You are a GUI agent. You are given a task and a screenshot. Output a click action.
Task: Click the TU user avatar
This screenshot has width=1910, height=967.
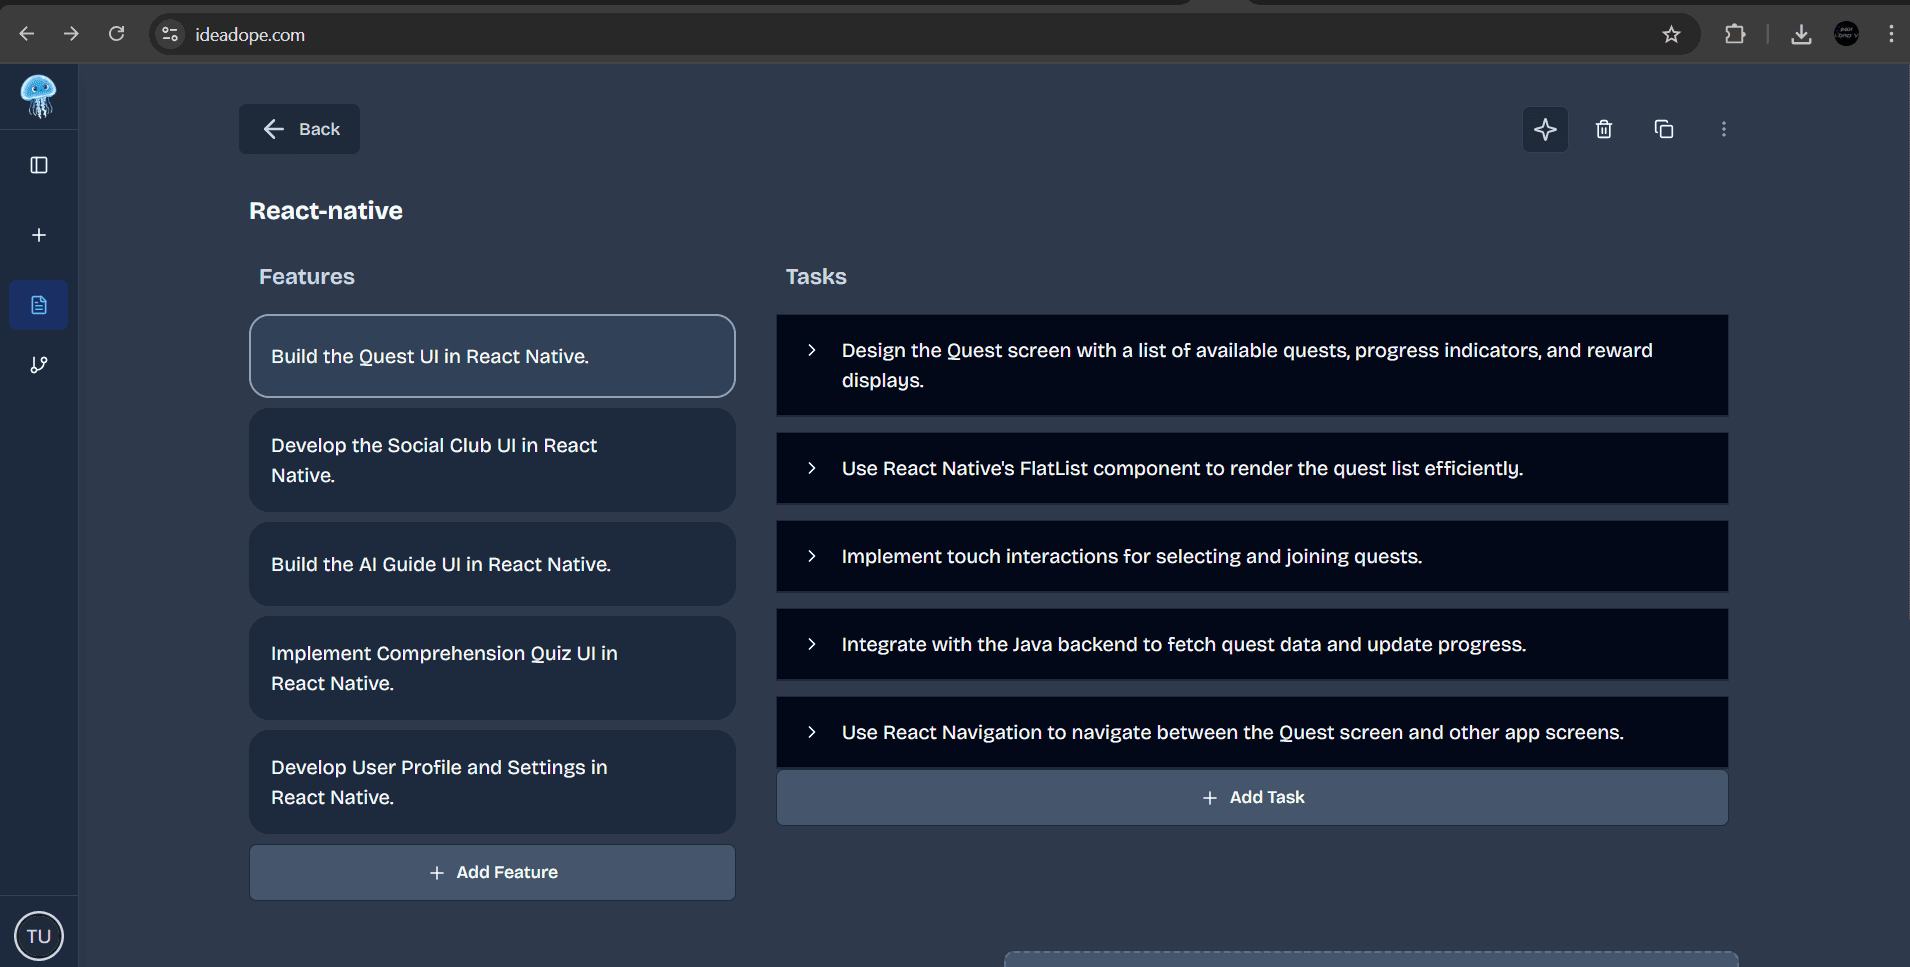pos(39,936)
